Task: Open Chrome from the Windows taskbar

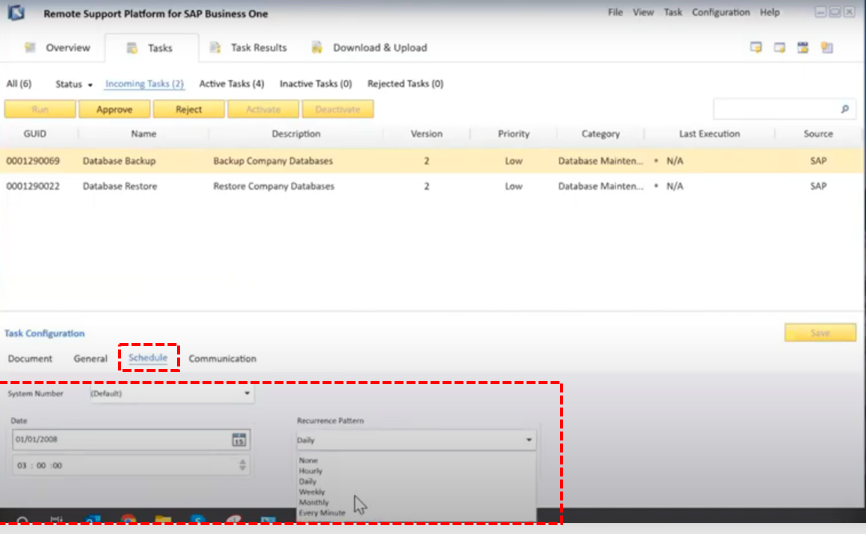Action: [128, 519]
